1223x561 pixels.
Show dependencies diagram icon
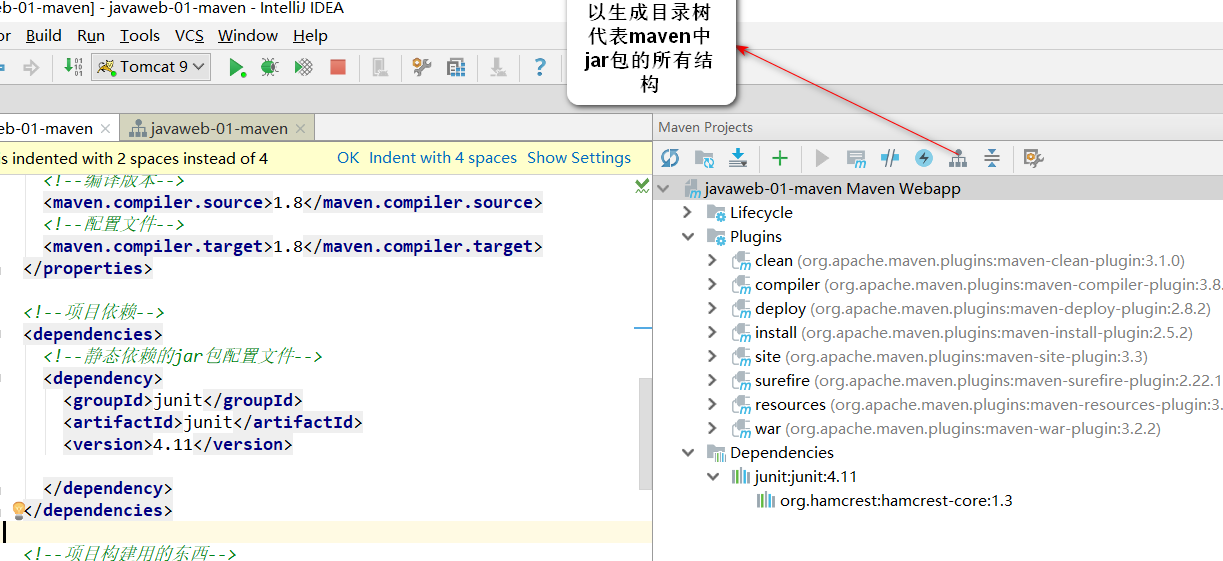pos(958,158)
